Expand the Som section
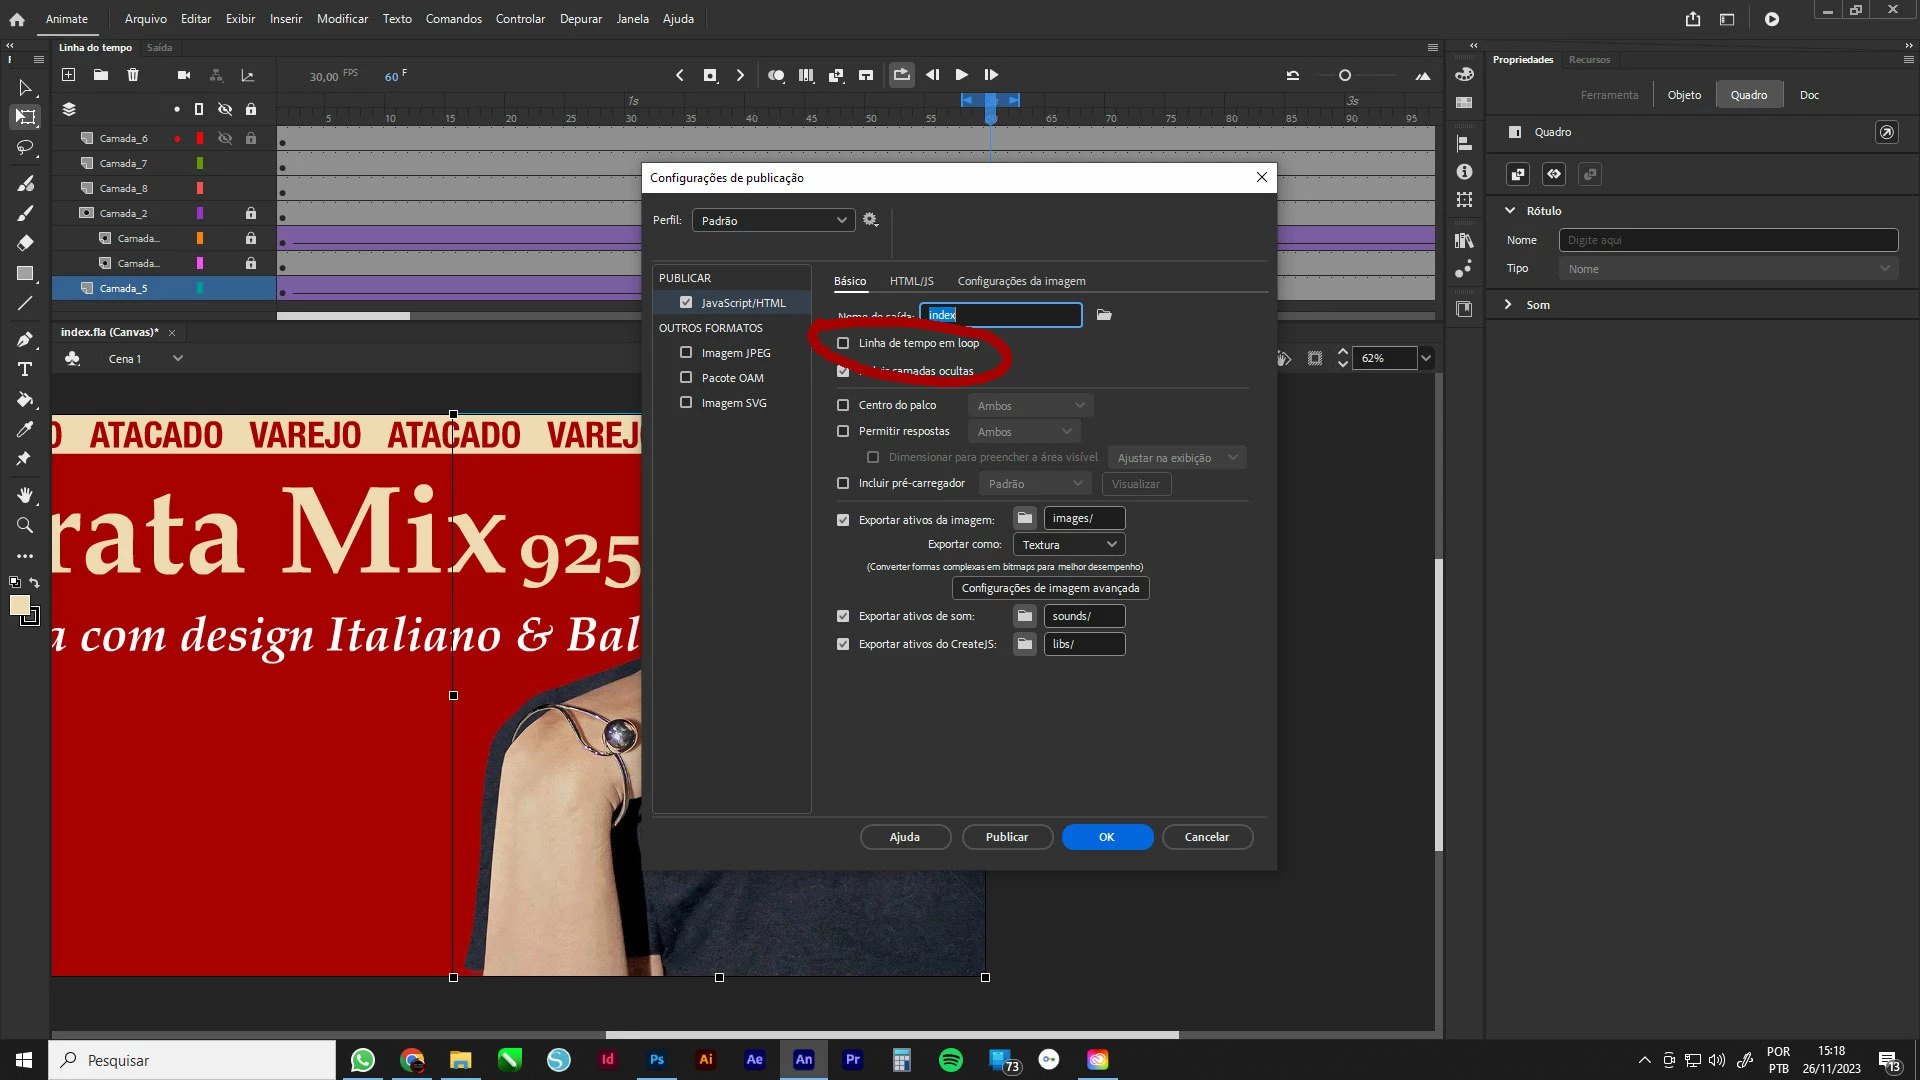 (1509, 305)
